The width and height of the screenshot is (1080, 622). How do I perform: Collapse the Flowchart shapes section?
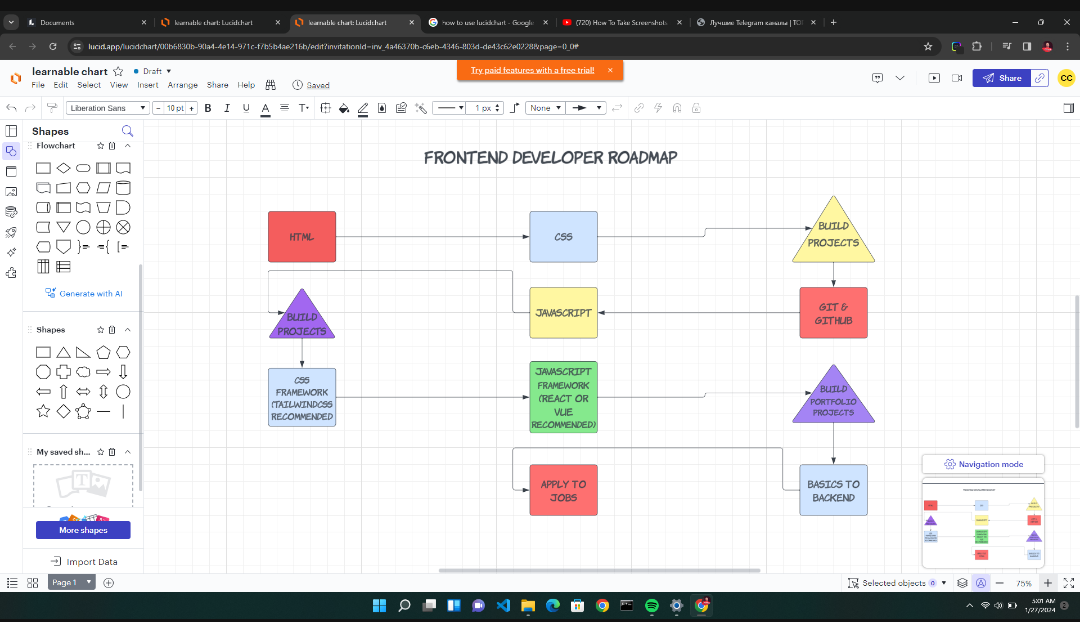tap(125, 145)
